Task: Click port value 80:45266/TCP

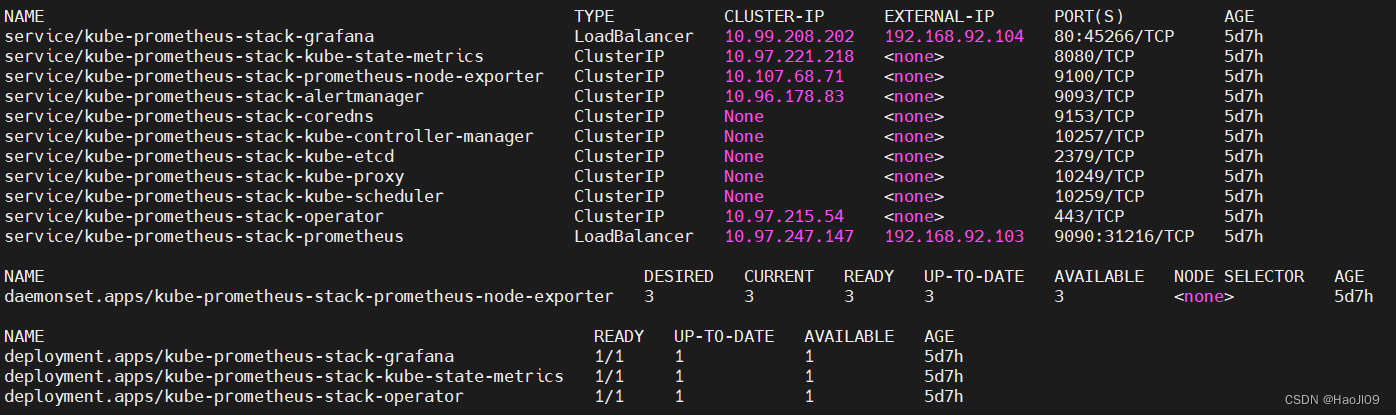Action: pos(1114,36)
